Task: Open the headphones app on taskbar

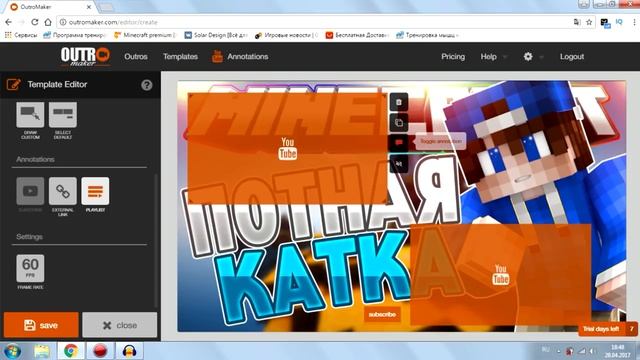Action: point(129,351)
